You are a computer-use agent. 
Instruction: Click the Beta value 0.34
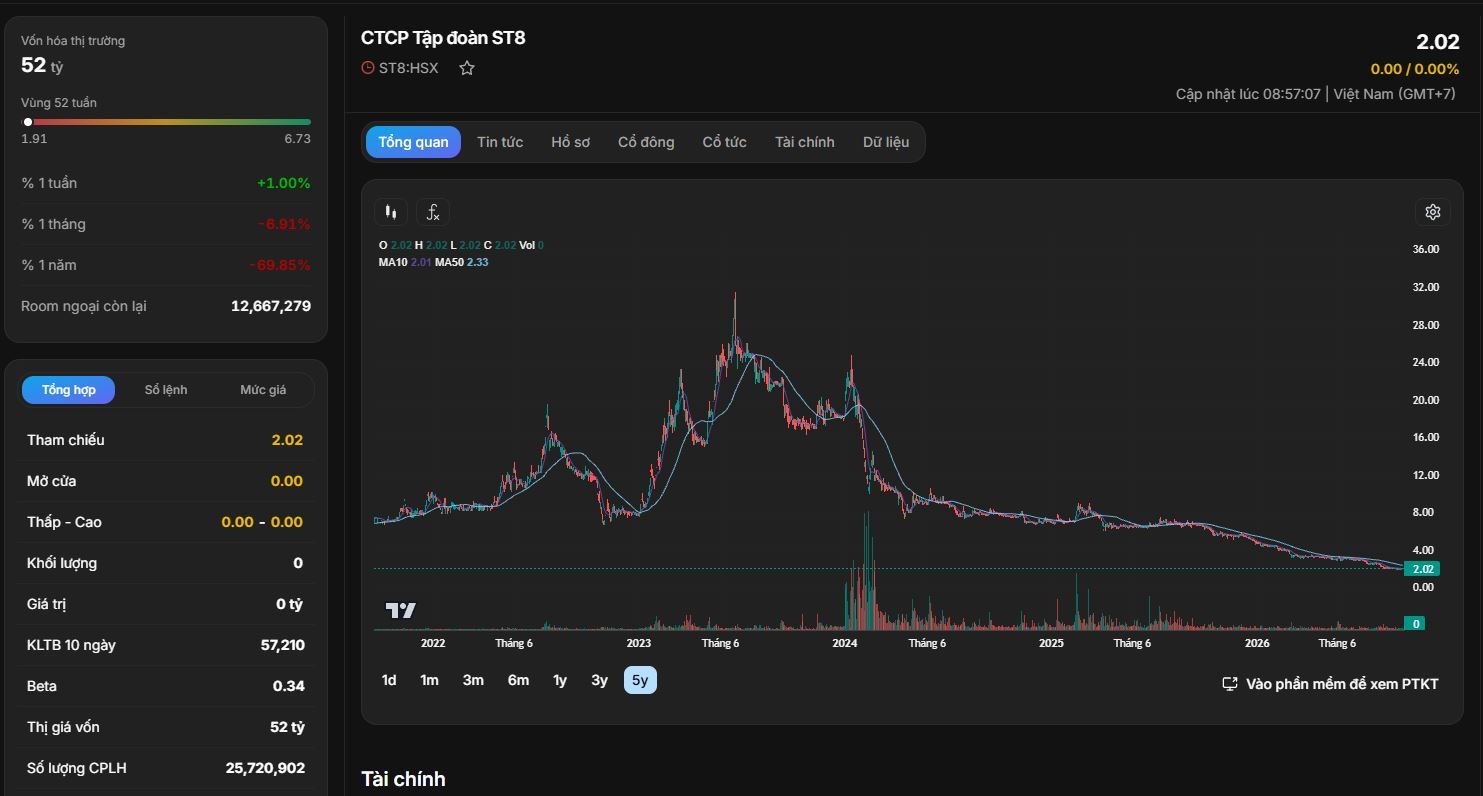pyautogui.click(x=289, y=686)
